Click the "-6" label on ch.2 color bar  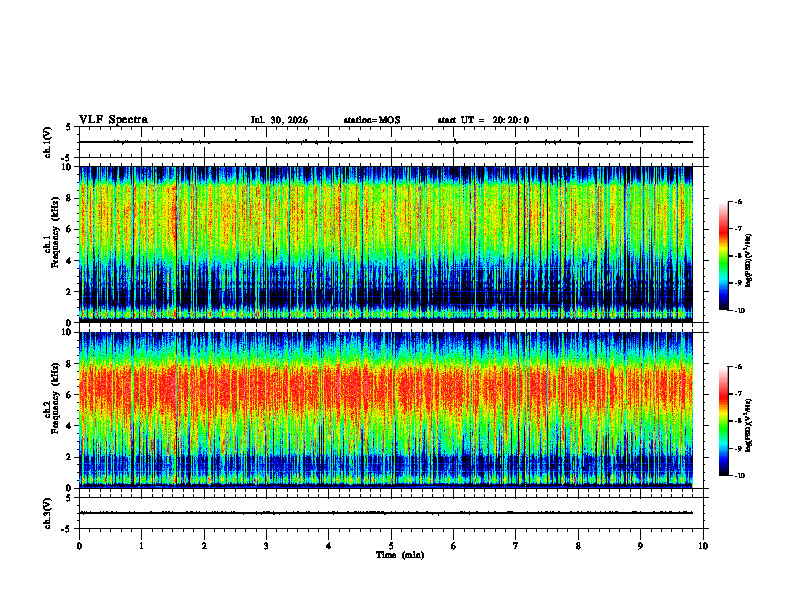click(738, 367)
